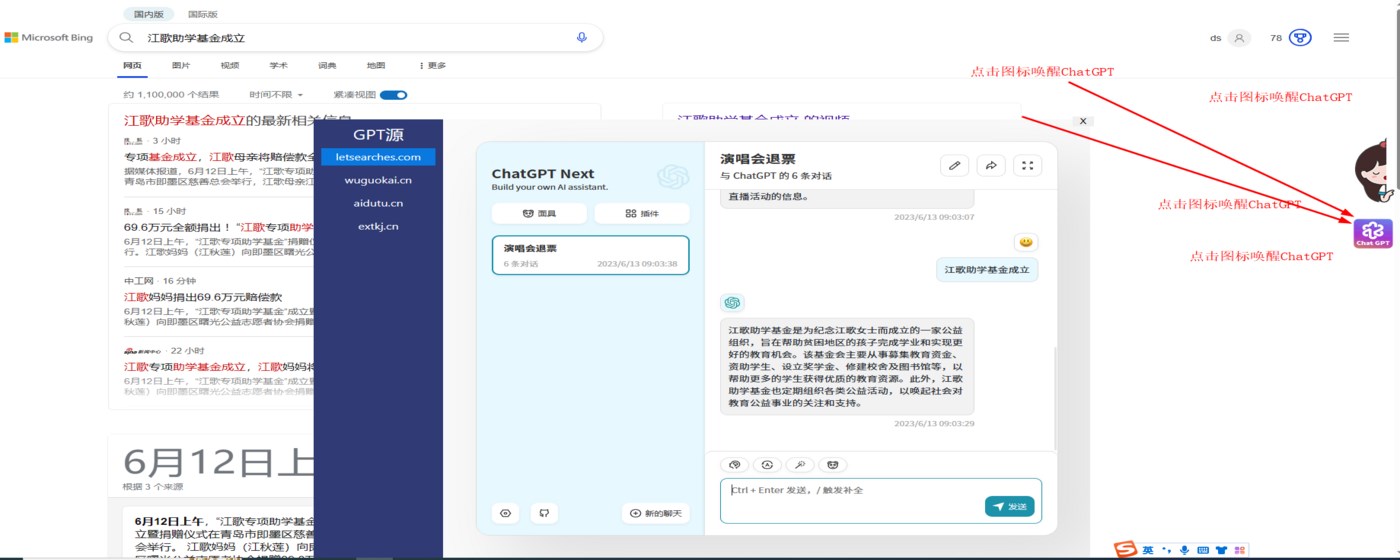Click the IME microphone icon in the tray bar
The image size is (1400, 560).
1185,550
